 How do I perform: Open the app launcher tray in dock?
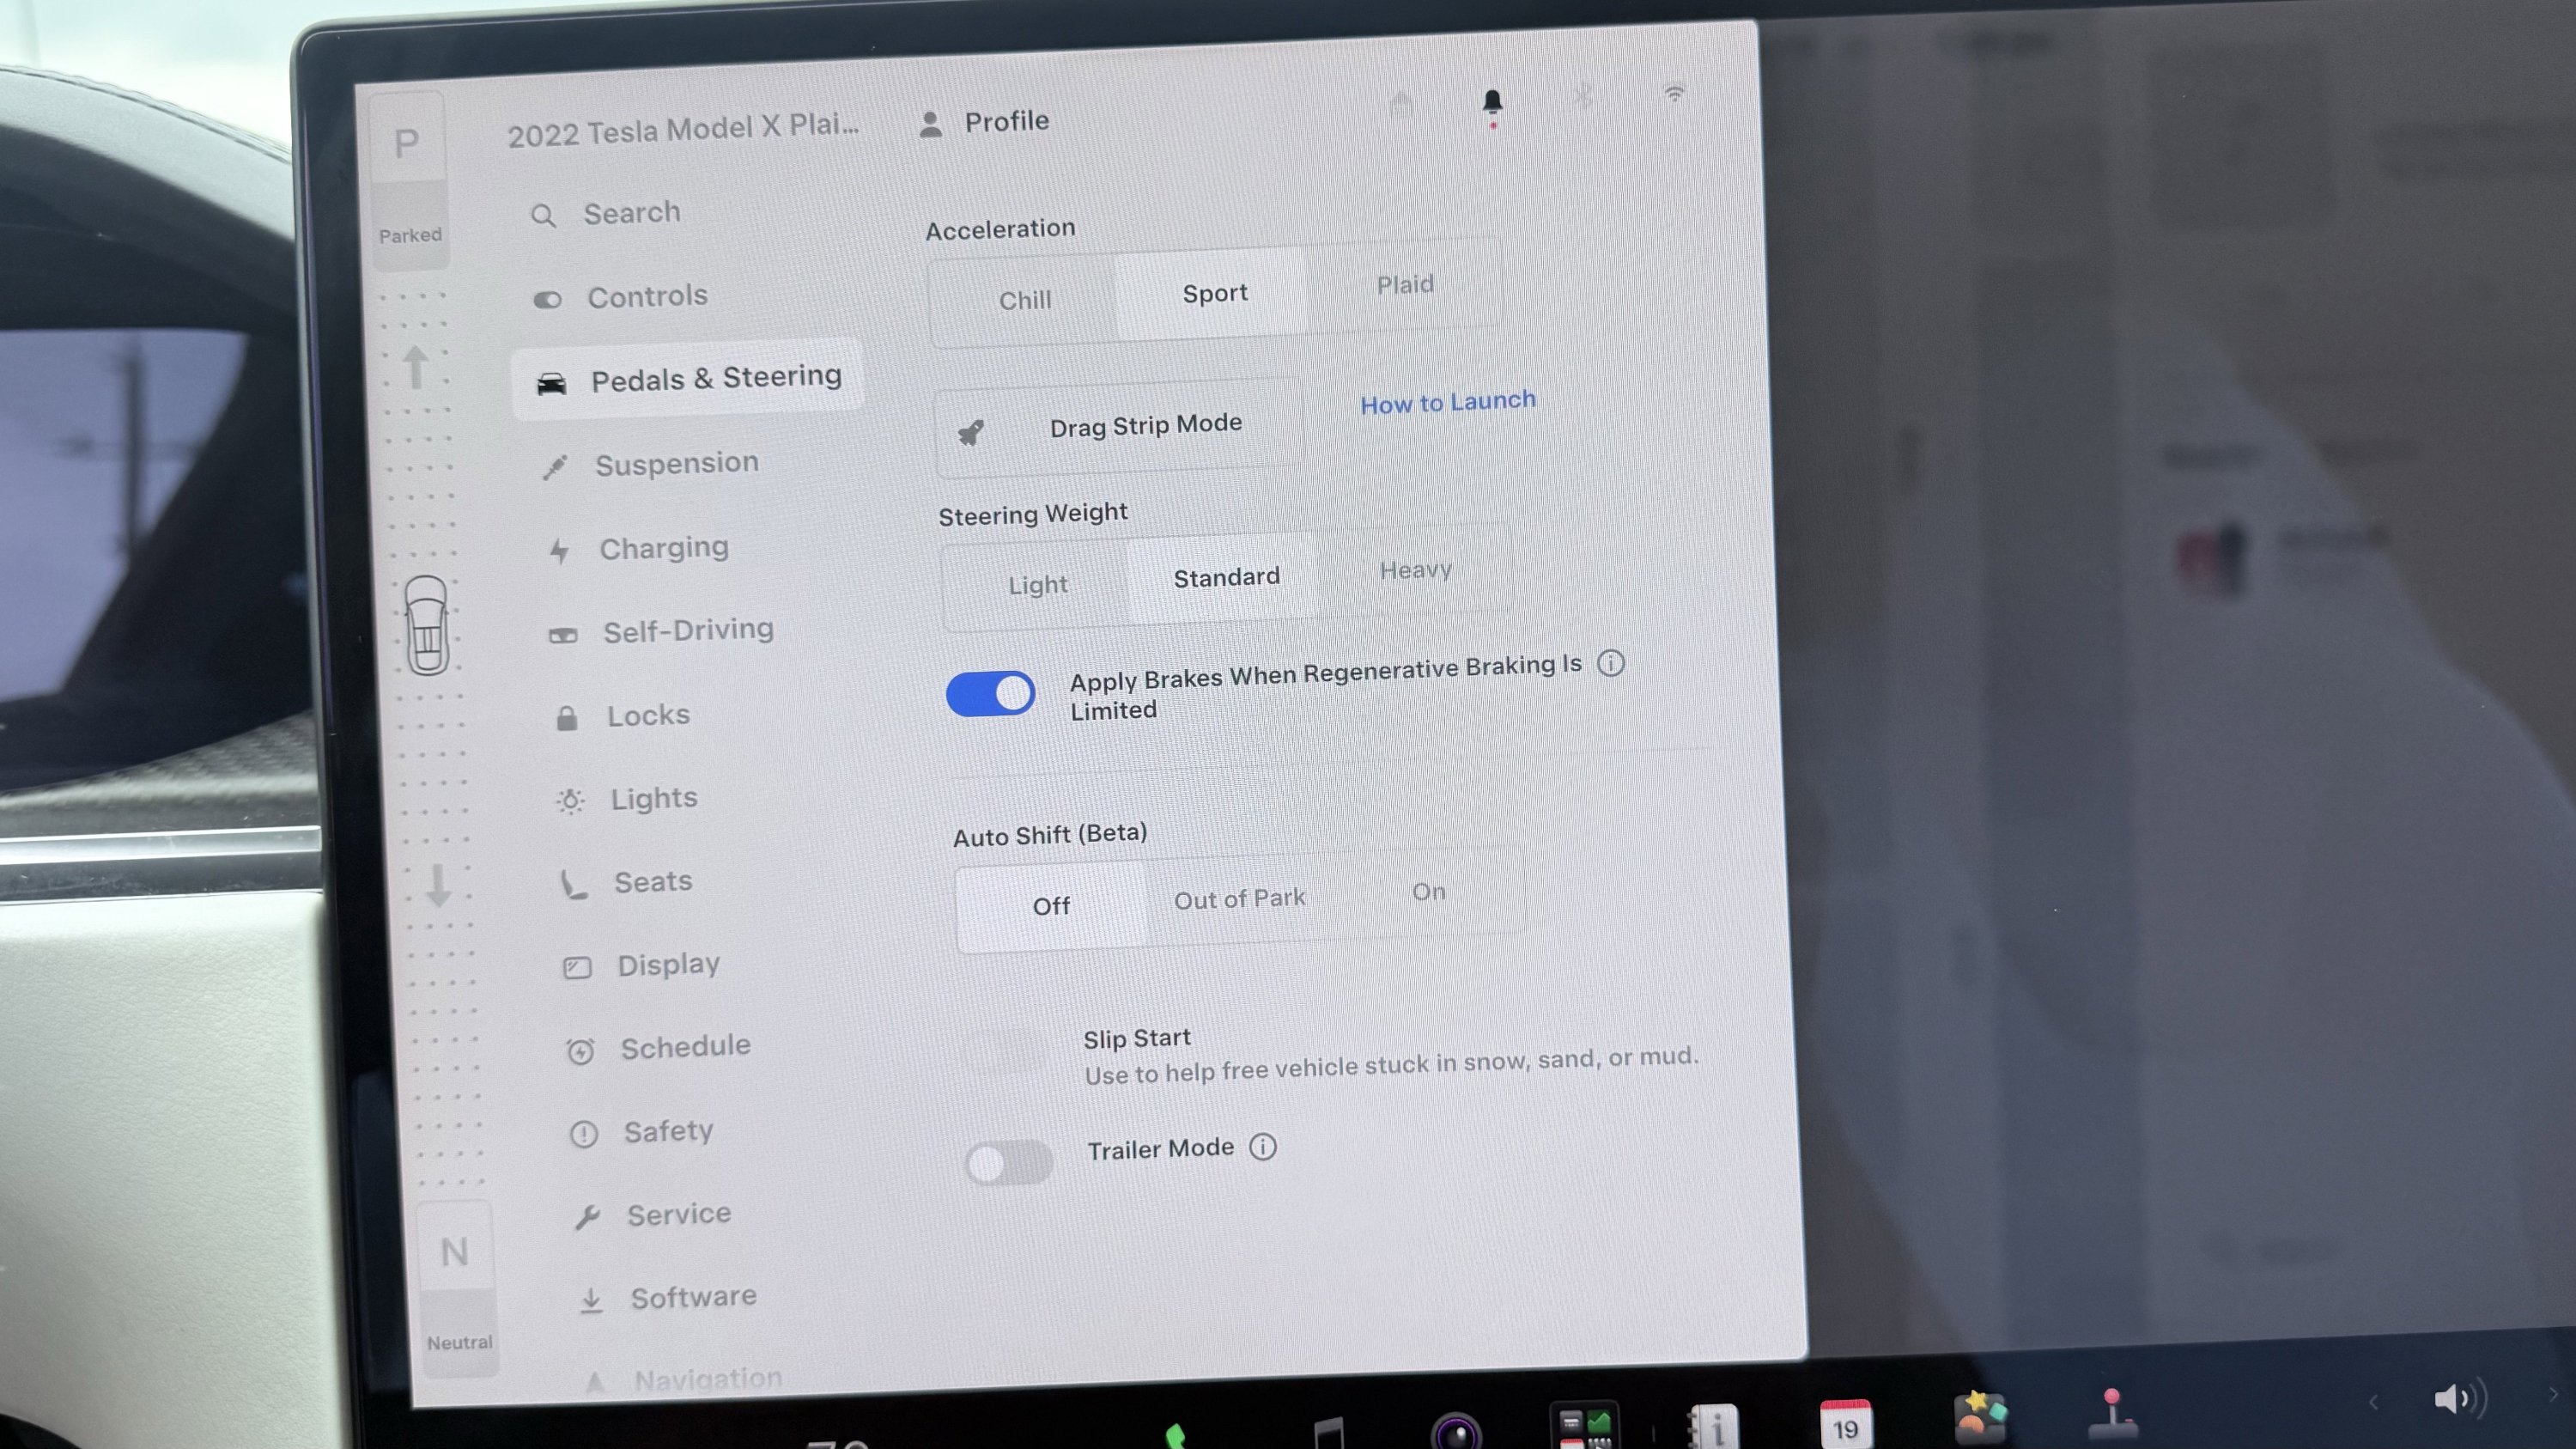(x=1584, y=1426)
